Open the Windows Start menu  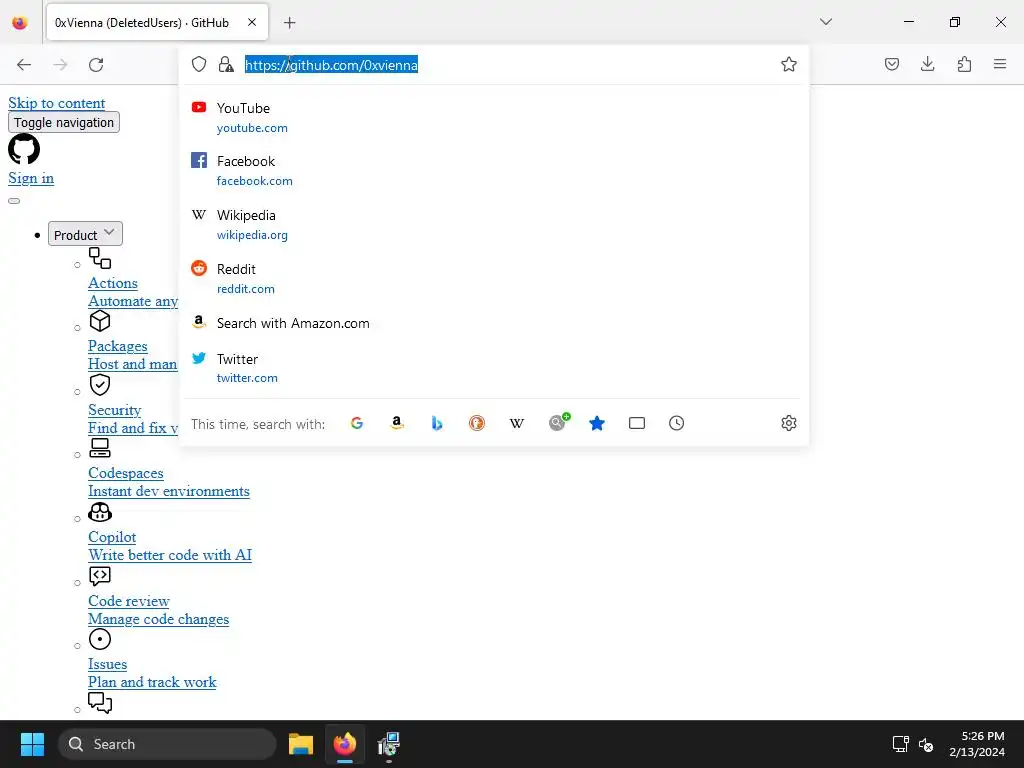pyautogui.click(x=32, y=744)
